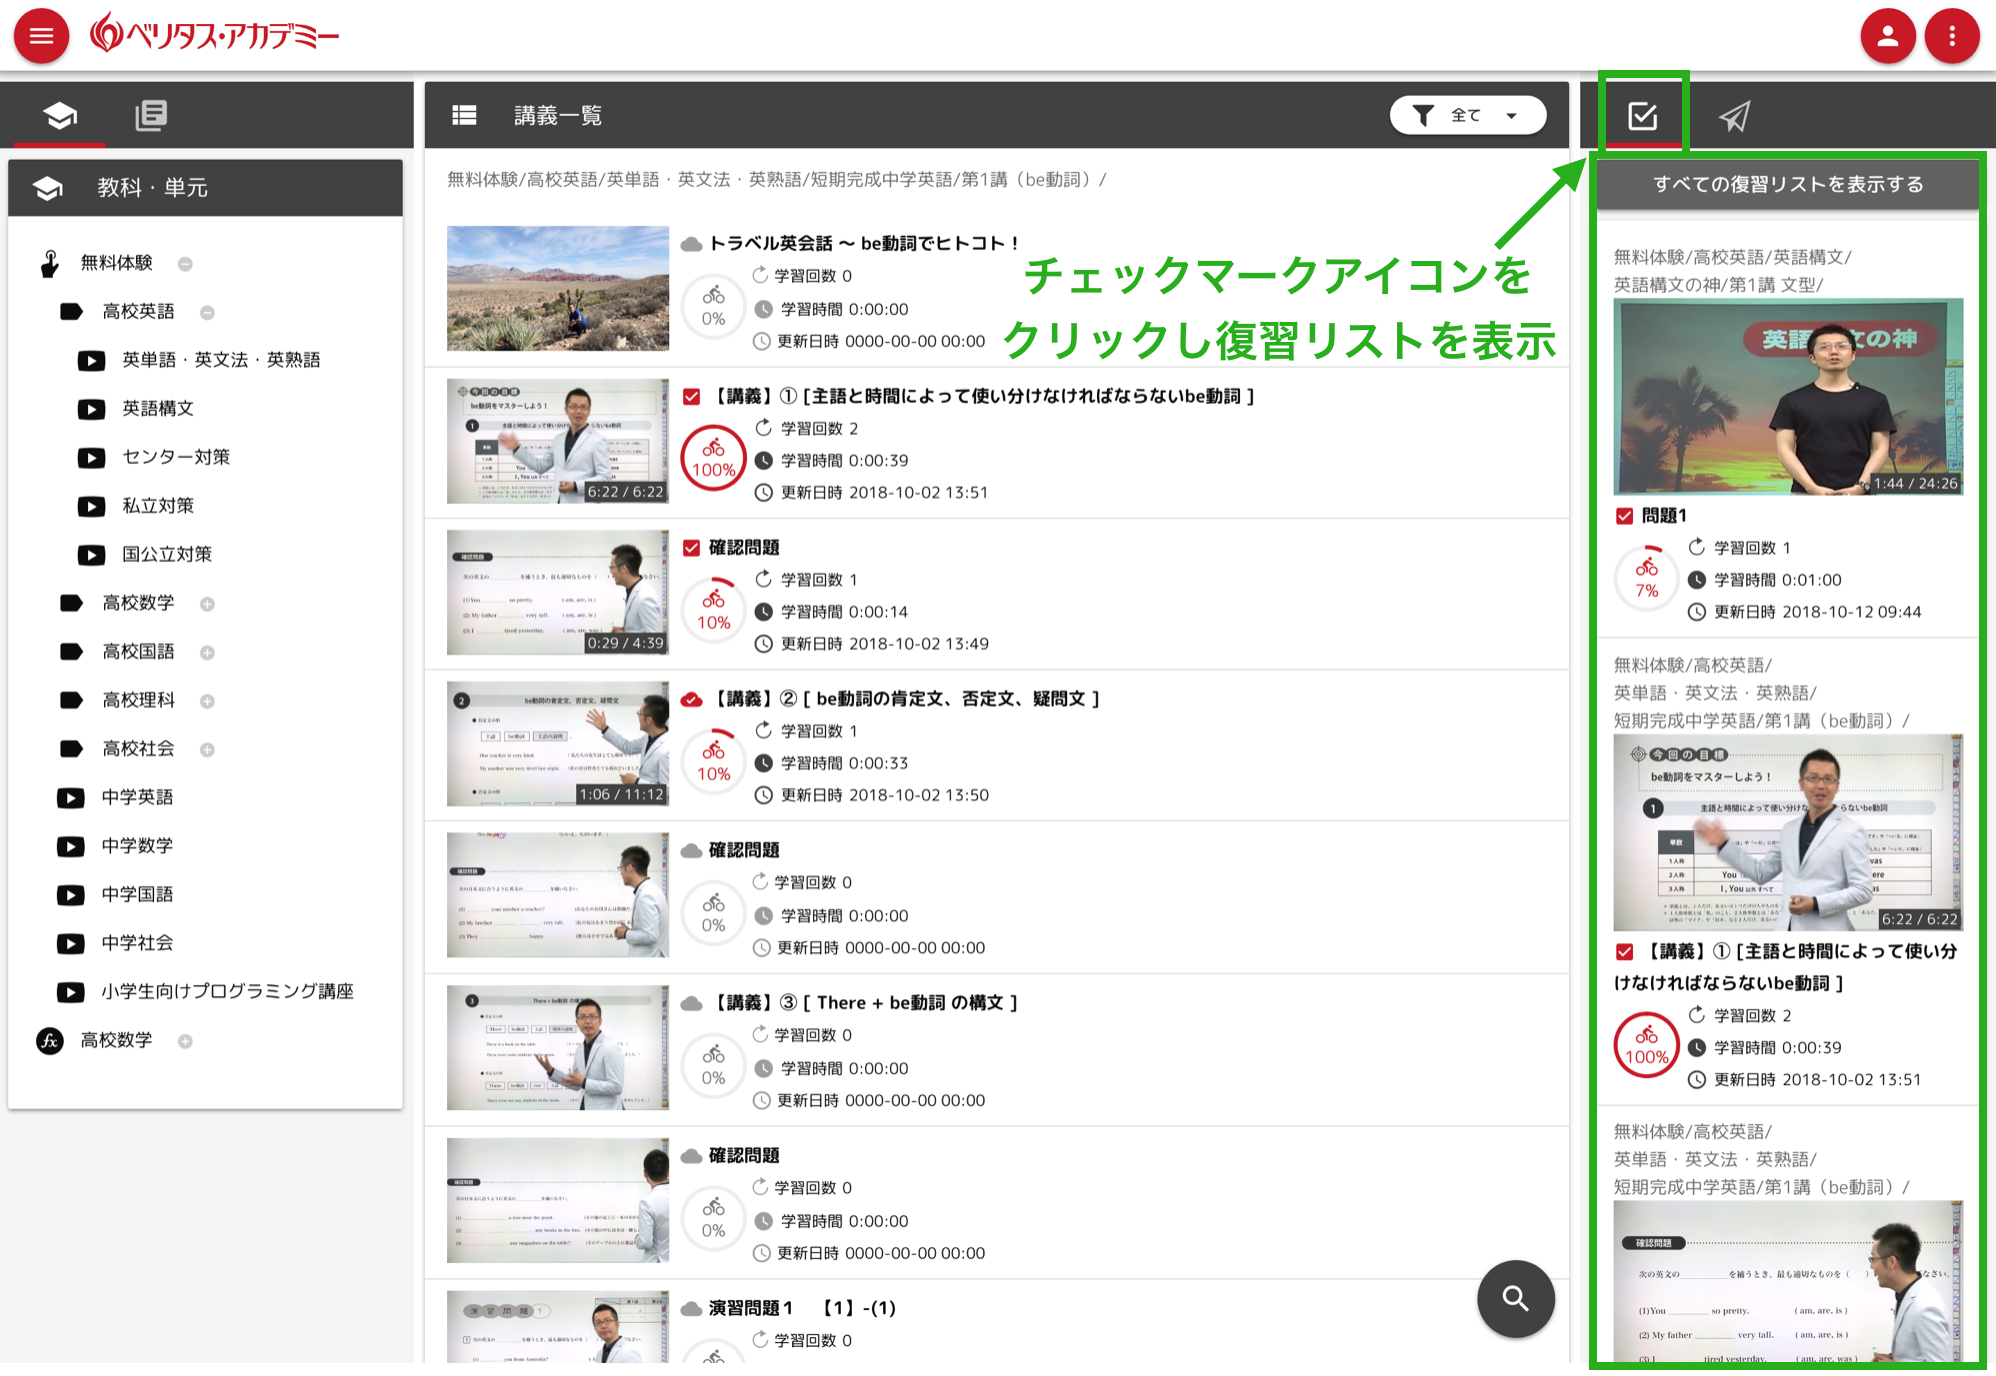Click the 教科・単元 panel header
Image resolution: width=1996 pixels, height=1376 pixels.
click(x=206, y=188)
